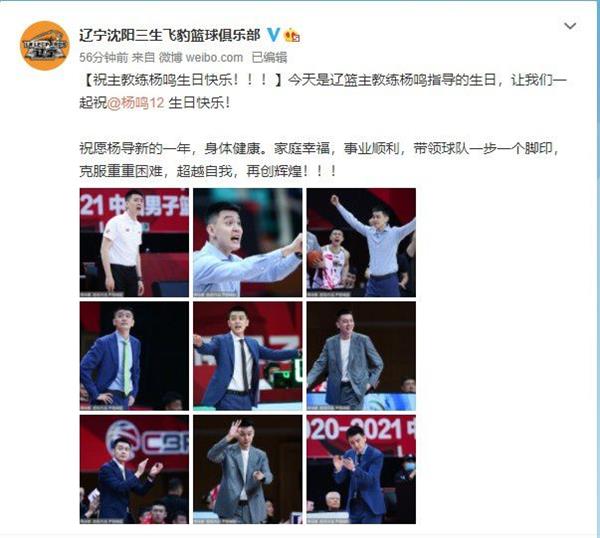Open photo of coach with both arms raised
This screenshot has width=600, height=538.
[x=361, y=243]
